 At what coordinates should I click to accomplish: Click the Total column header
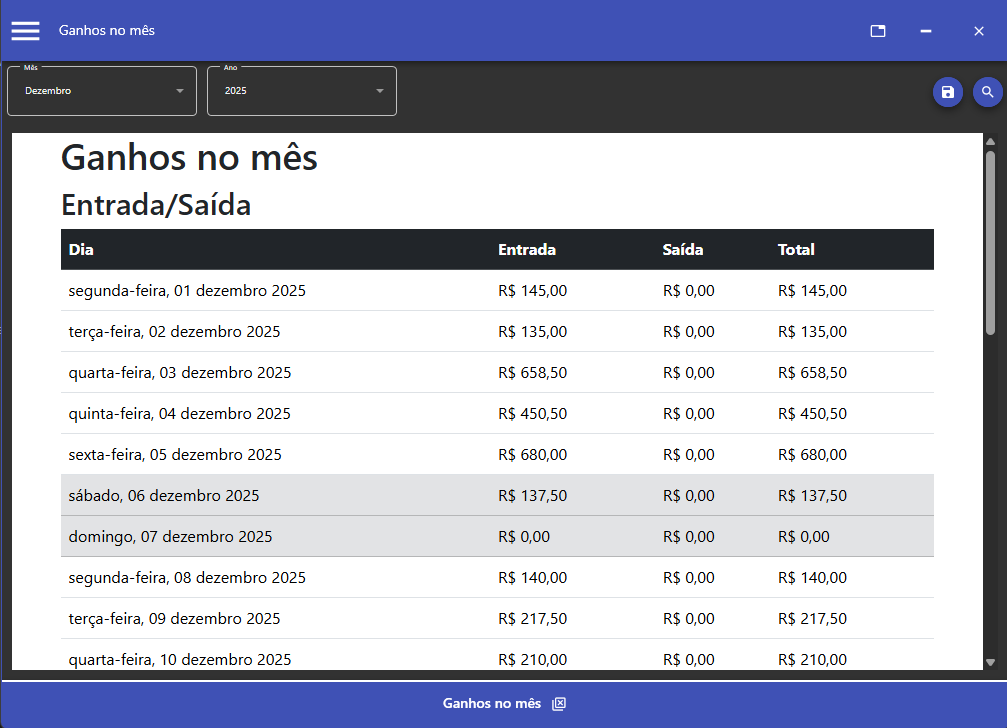pyautogui.click(x=796, y=249)
